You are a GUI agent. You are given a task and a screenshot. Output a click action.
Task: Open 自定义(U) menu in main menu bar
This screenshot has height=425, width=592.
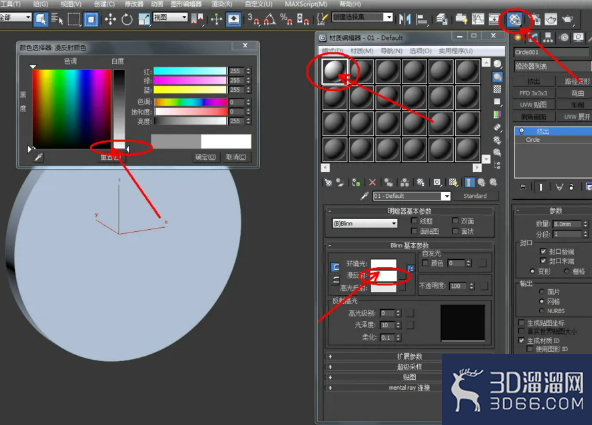pyautogui.click(x=259, y=4)
